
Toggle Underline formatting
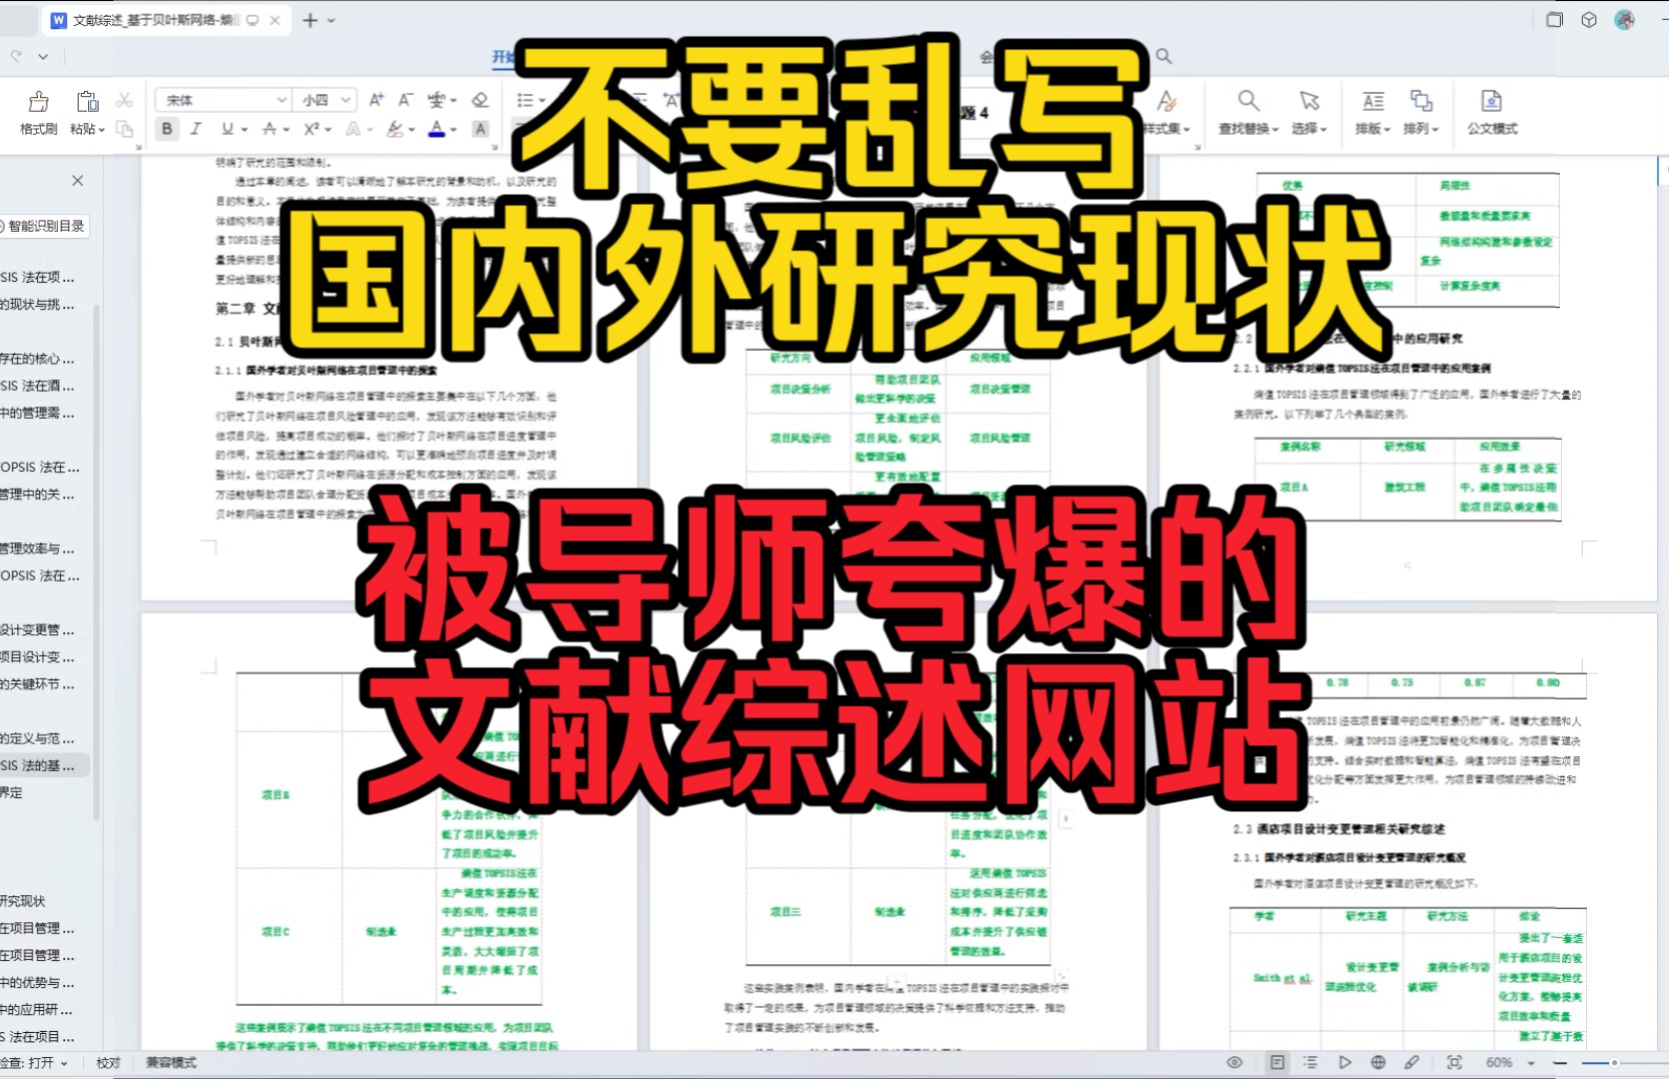coord(228,128)
